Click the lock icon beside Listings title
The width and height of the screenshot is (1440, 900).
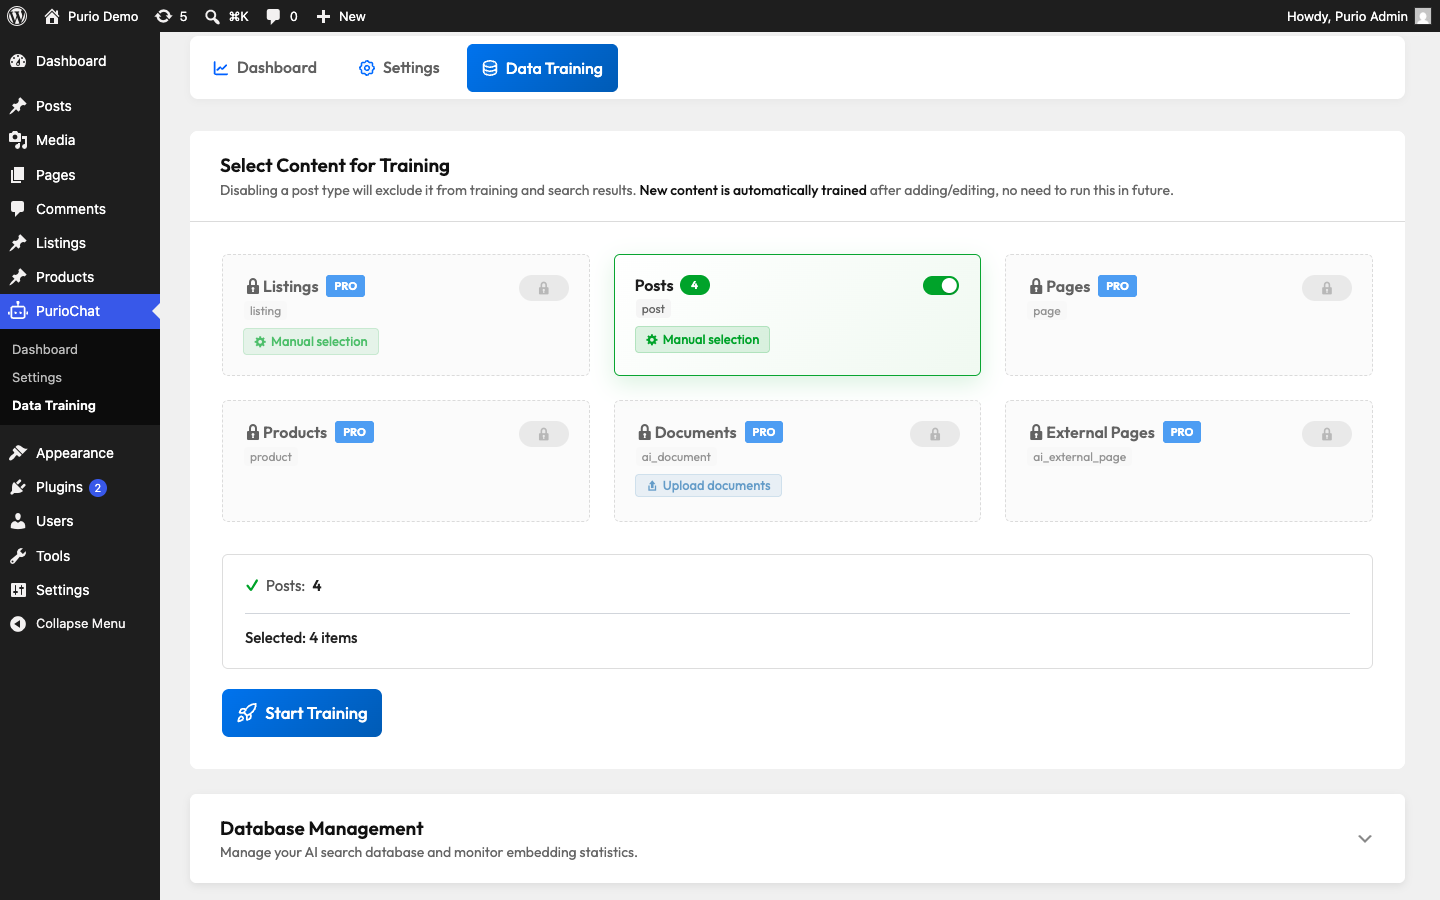click(253, 286)
